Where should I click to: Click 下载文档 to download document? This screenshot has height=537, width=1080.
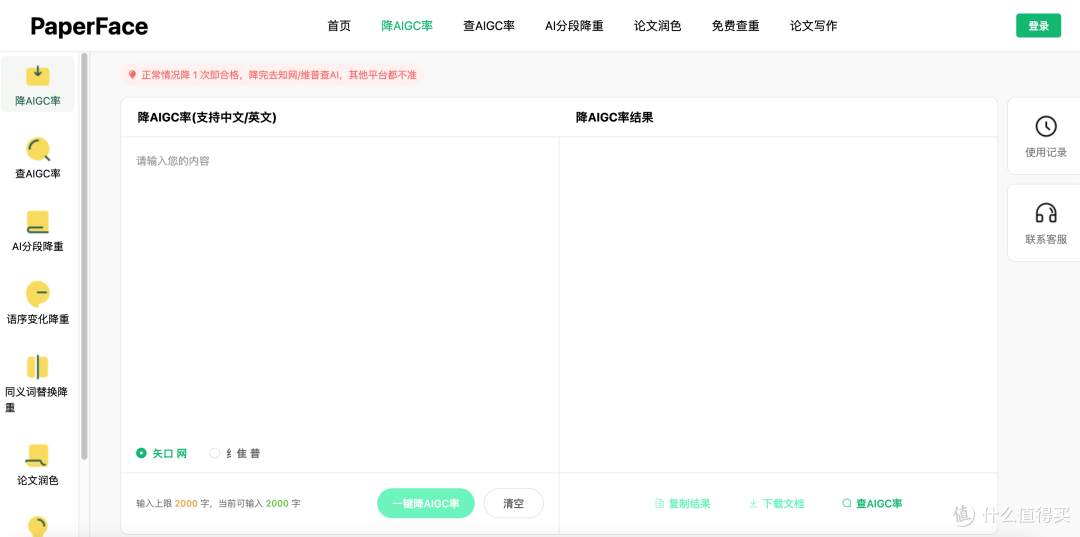[776, 503]
